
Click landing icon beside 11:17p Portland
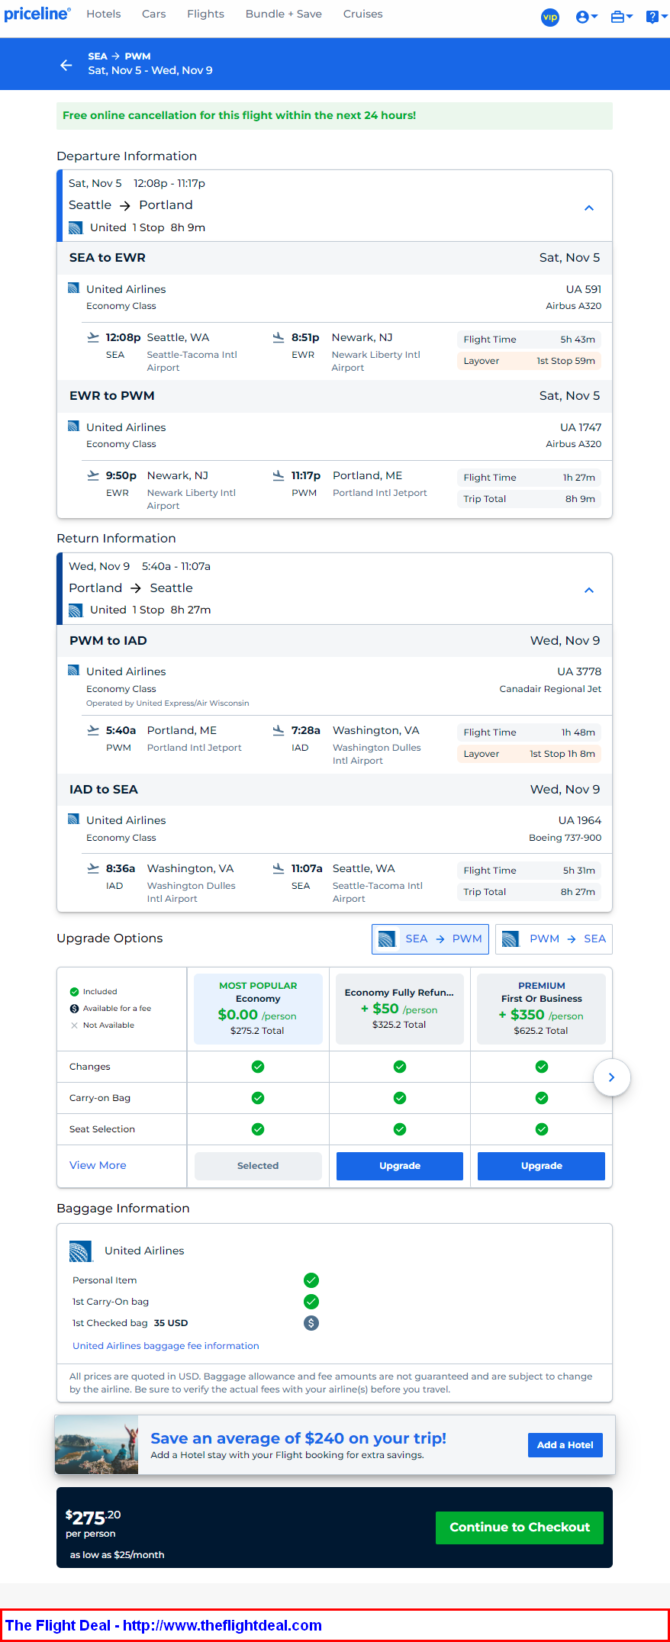tap(278, 475)
